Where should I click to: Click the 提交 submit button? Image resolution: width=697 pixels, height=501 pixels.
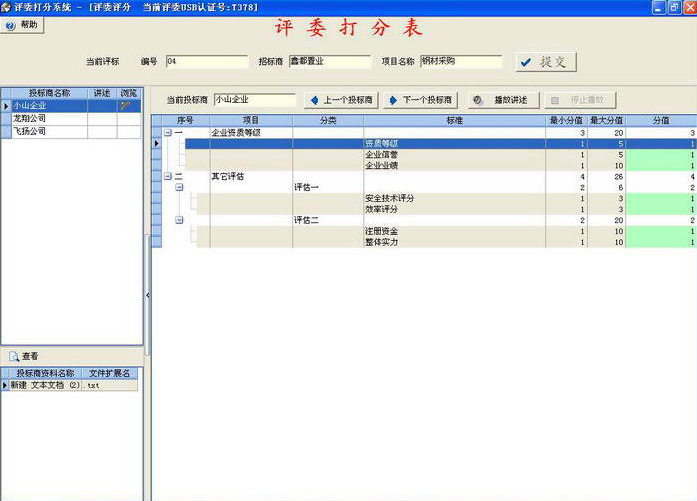point(546,62)
